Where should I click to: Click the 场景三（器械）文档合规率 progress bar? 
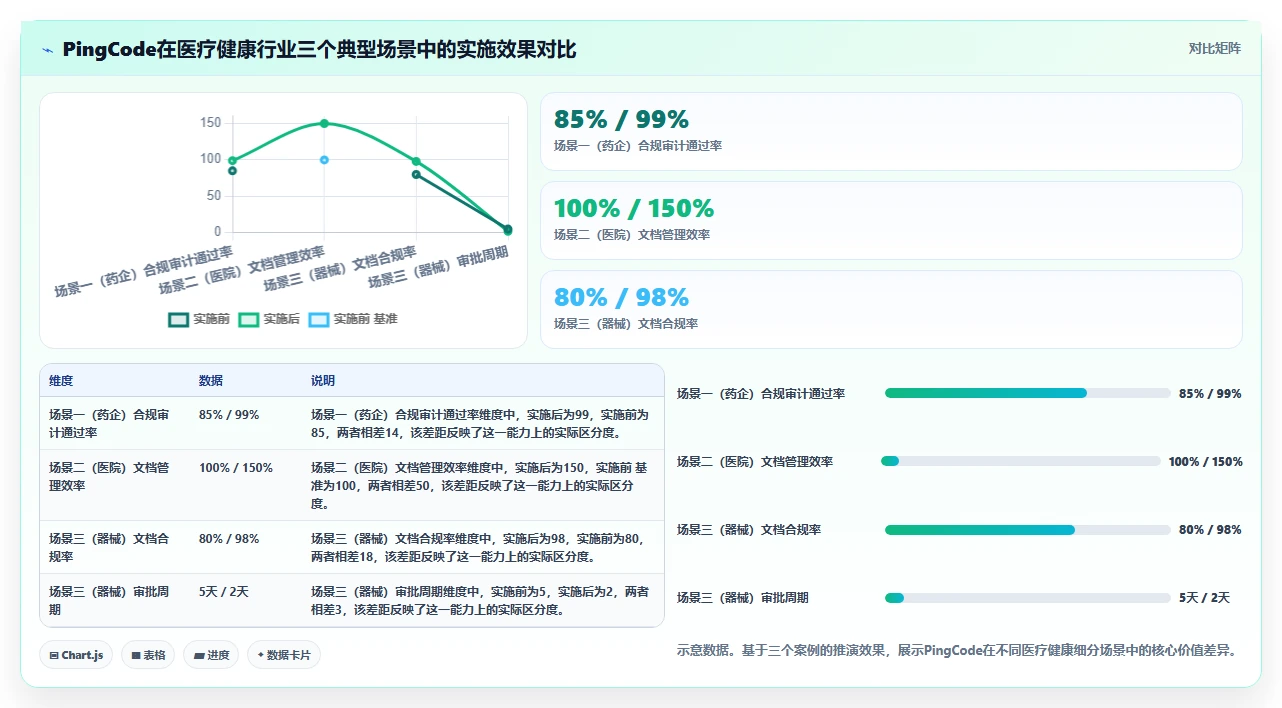[x=1027, y=529]
